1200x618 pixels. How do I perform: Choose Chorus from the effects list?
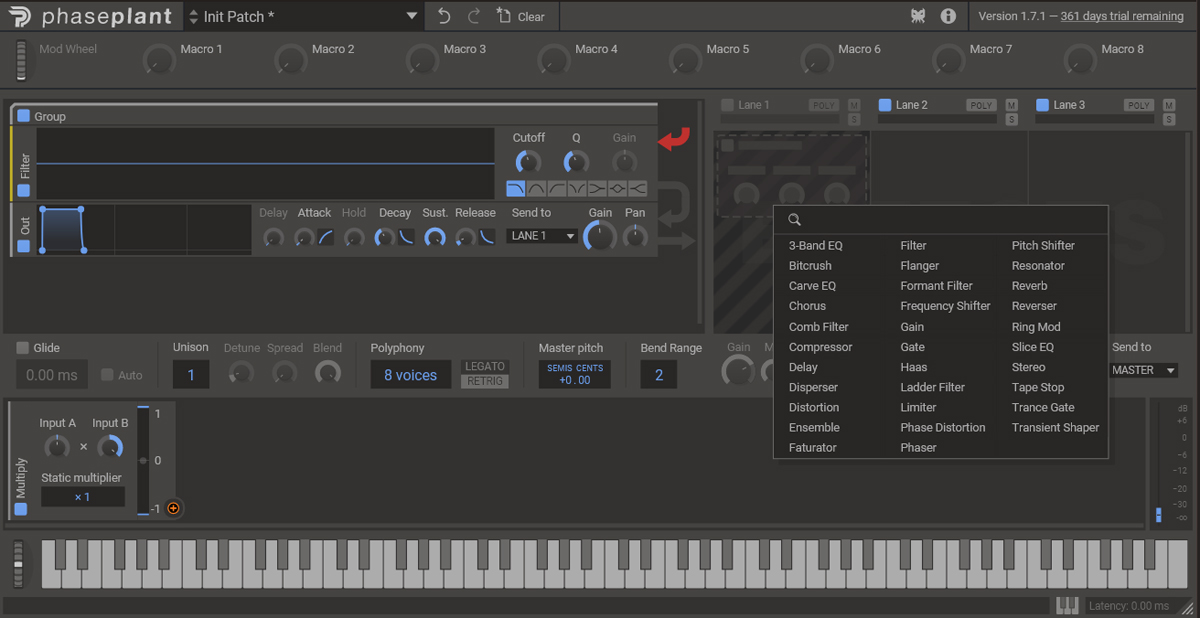pyautogui.click(x=807, y=306)
